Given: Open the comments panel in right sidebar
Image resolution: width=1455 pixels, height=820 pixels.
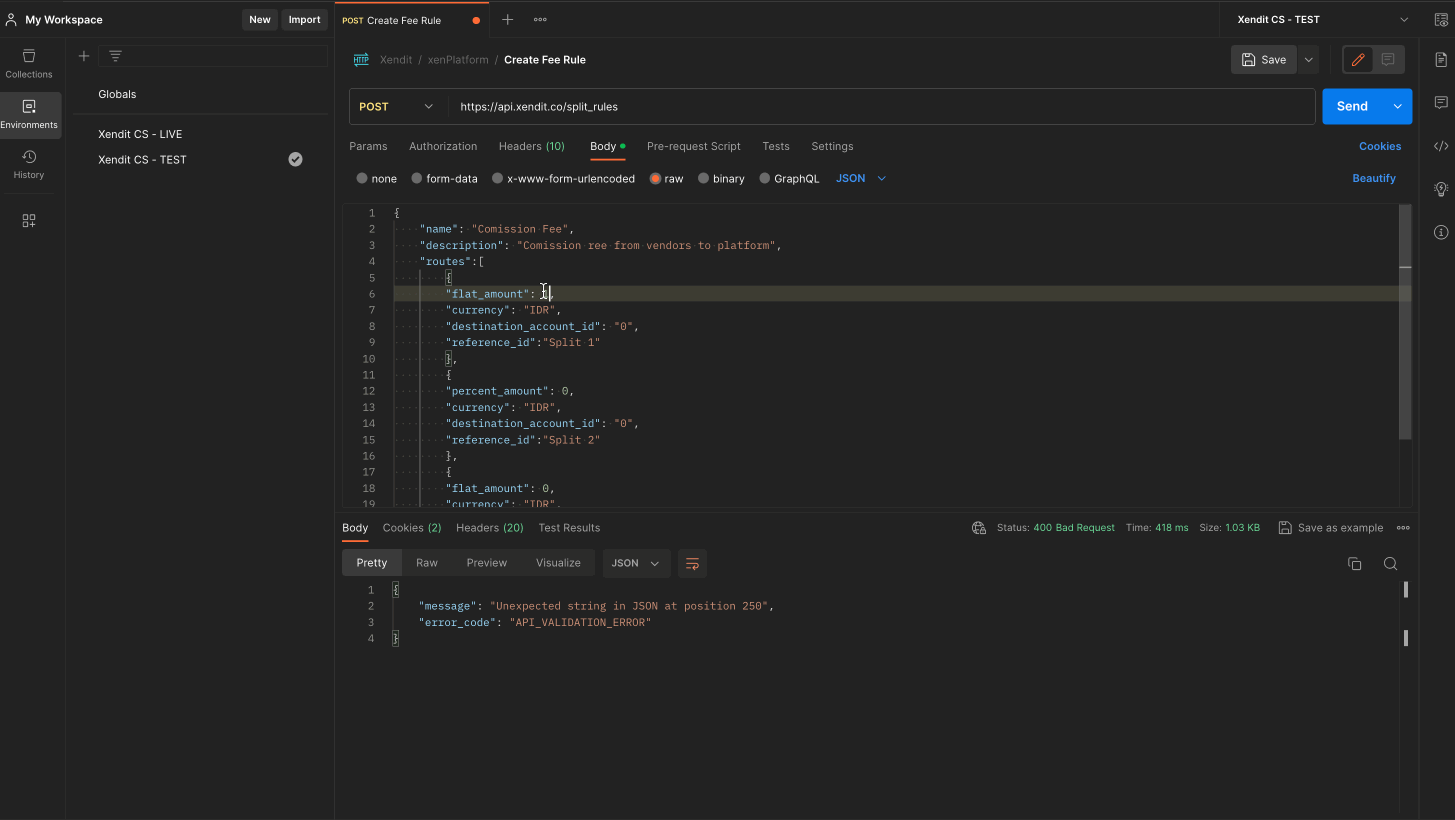Looking at the screenshot, I should (1441, 103).
